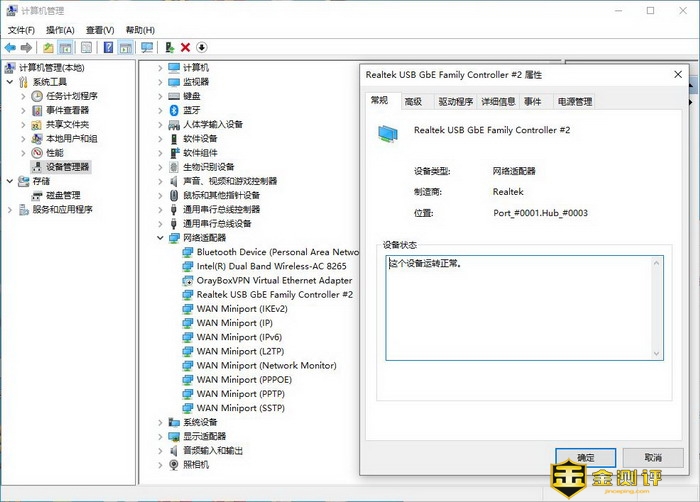Switch to the 驱动程序 tab
The height and width of the screenshot is (502, 700).
pyautogui.click(x=455, y=101)
